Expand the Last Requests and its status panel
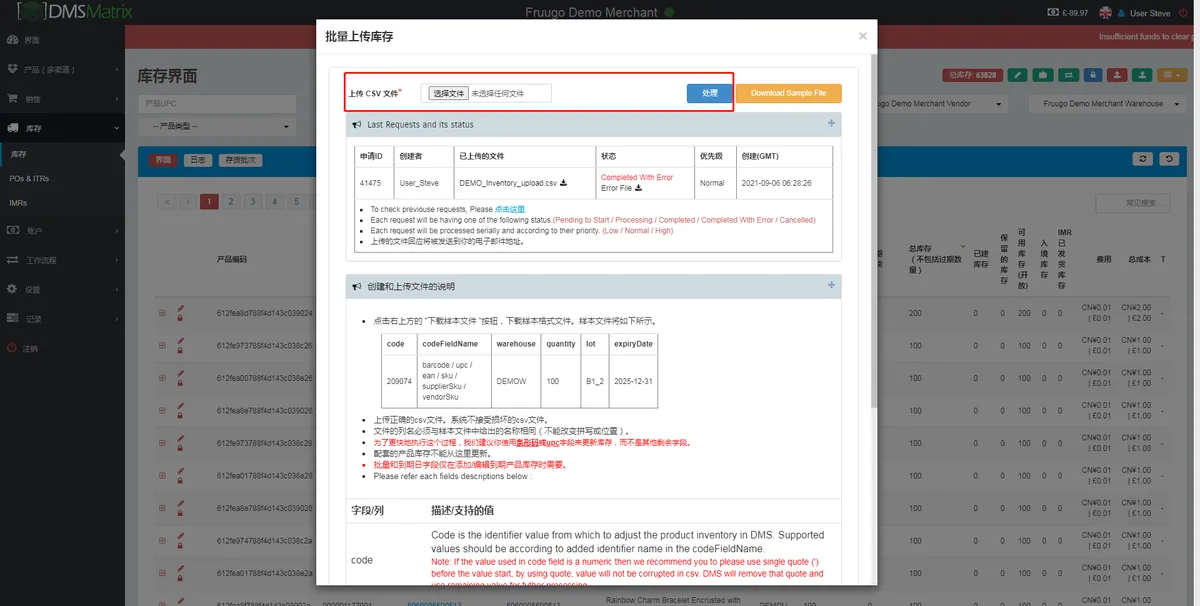Screen dimensions: 1200x606 pos(831,124)
